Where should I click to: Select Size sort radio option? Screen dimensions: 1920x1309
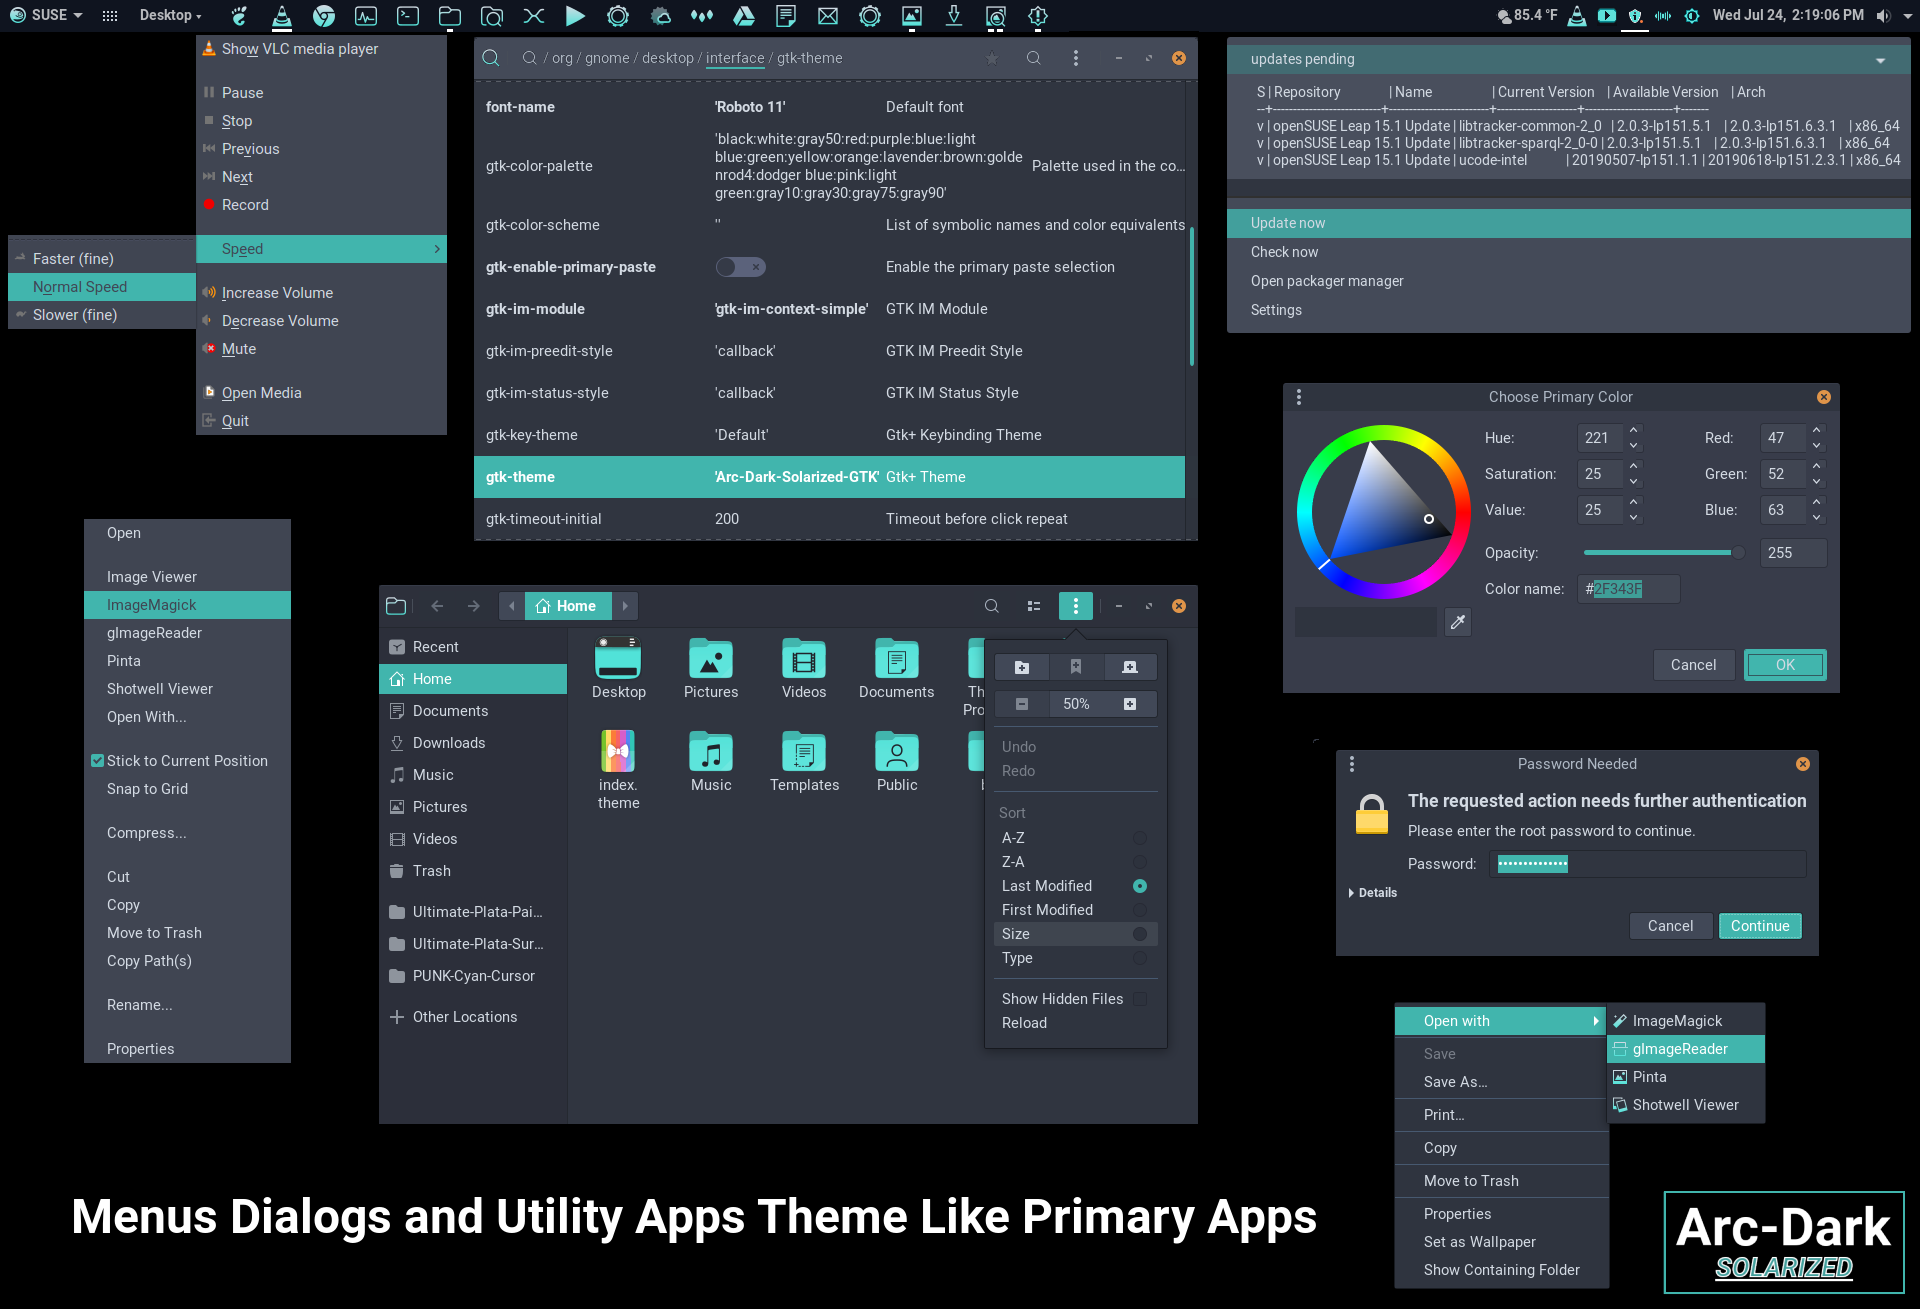[x=1140, y=934]
